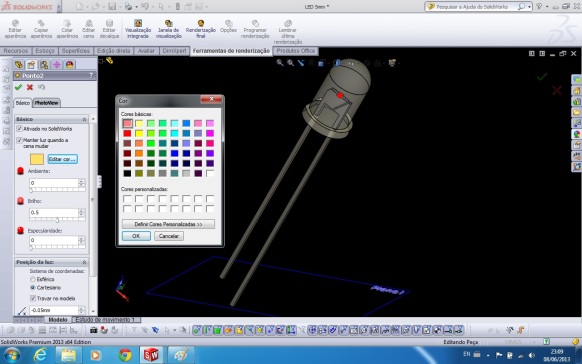
Task: Toggle the Ativado no SolidWorks checkbox
Action: click(x=20, y=129)
